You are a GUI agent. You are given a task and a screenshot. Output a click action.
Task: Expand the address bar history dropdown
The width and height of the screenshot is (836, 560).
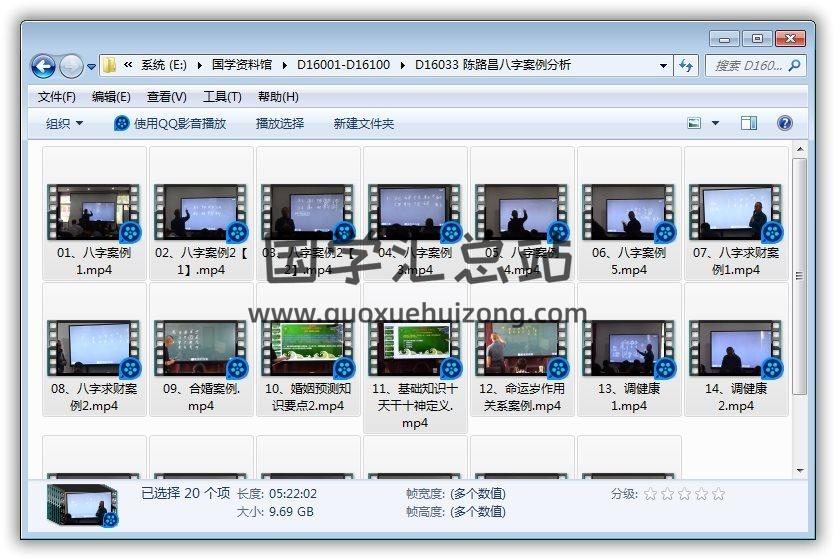[x=663, y=66]
